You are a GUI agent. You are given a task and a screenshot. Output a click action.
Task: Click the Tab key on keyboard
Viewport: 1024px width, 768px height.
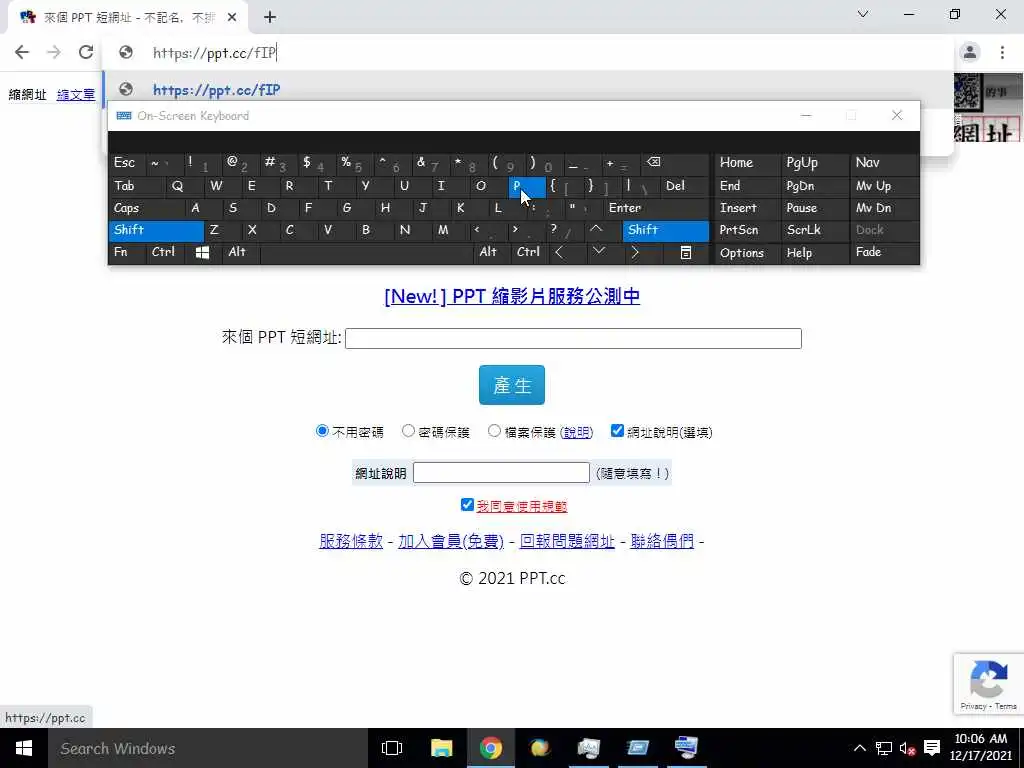[x=136, y=186]
